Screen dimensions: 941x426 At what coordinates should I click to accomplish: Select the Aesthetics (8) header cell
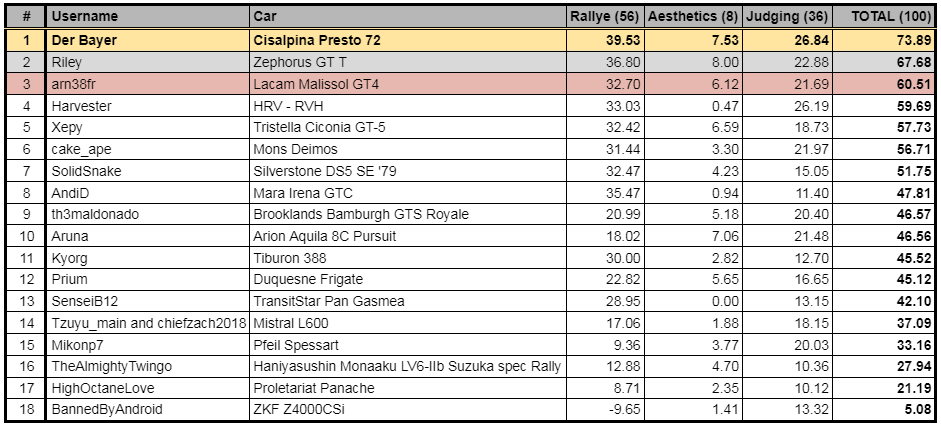pyautogui.click(x=692, y=17)
